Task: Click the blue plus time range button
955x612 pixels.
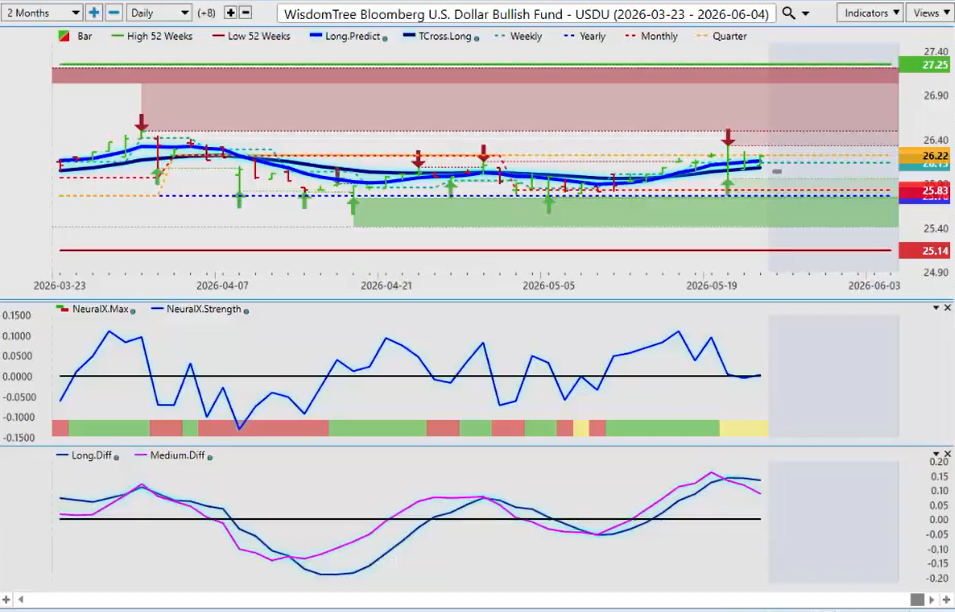Action: coord(94,13)
